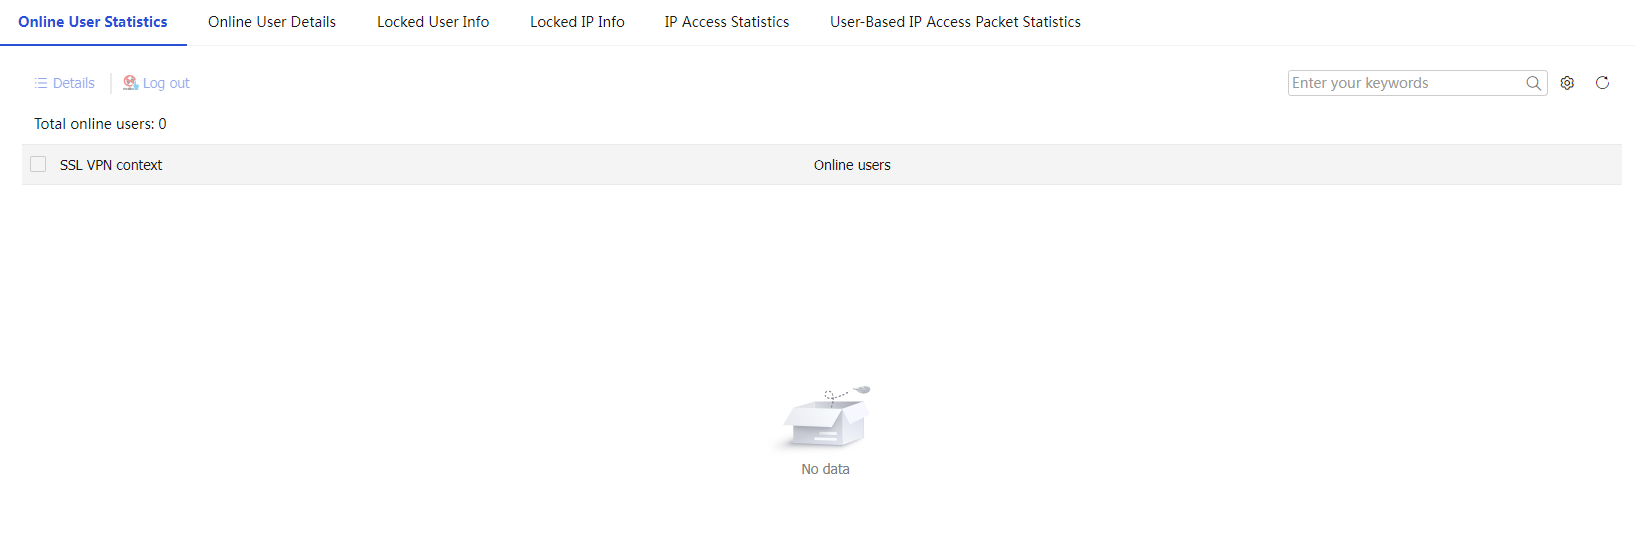Click the Total online users count text

[x=100, y=124]
